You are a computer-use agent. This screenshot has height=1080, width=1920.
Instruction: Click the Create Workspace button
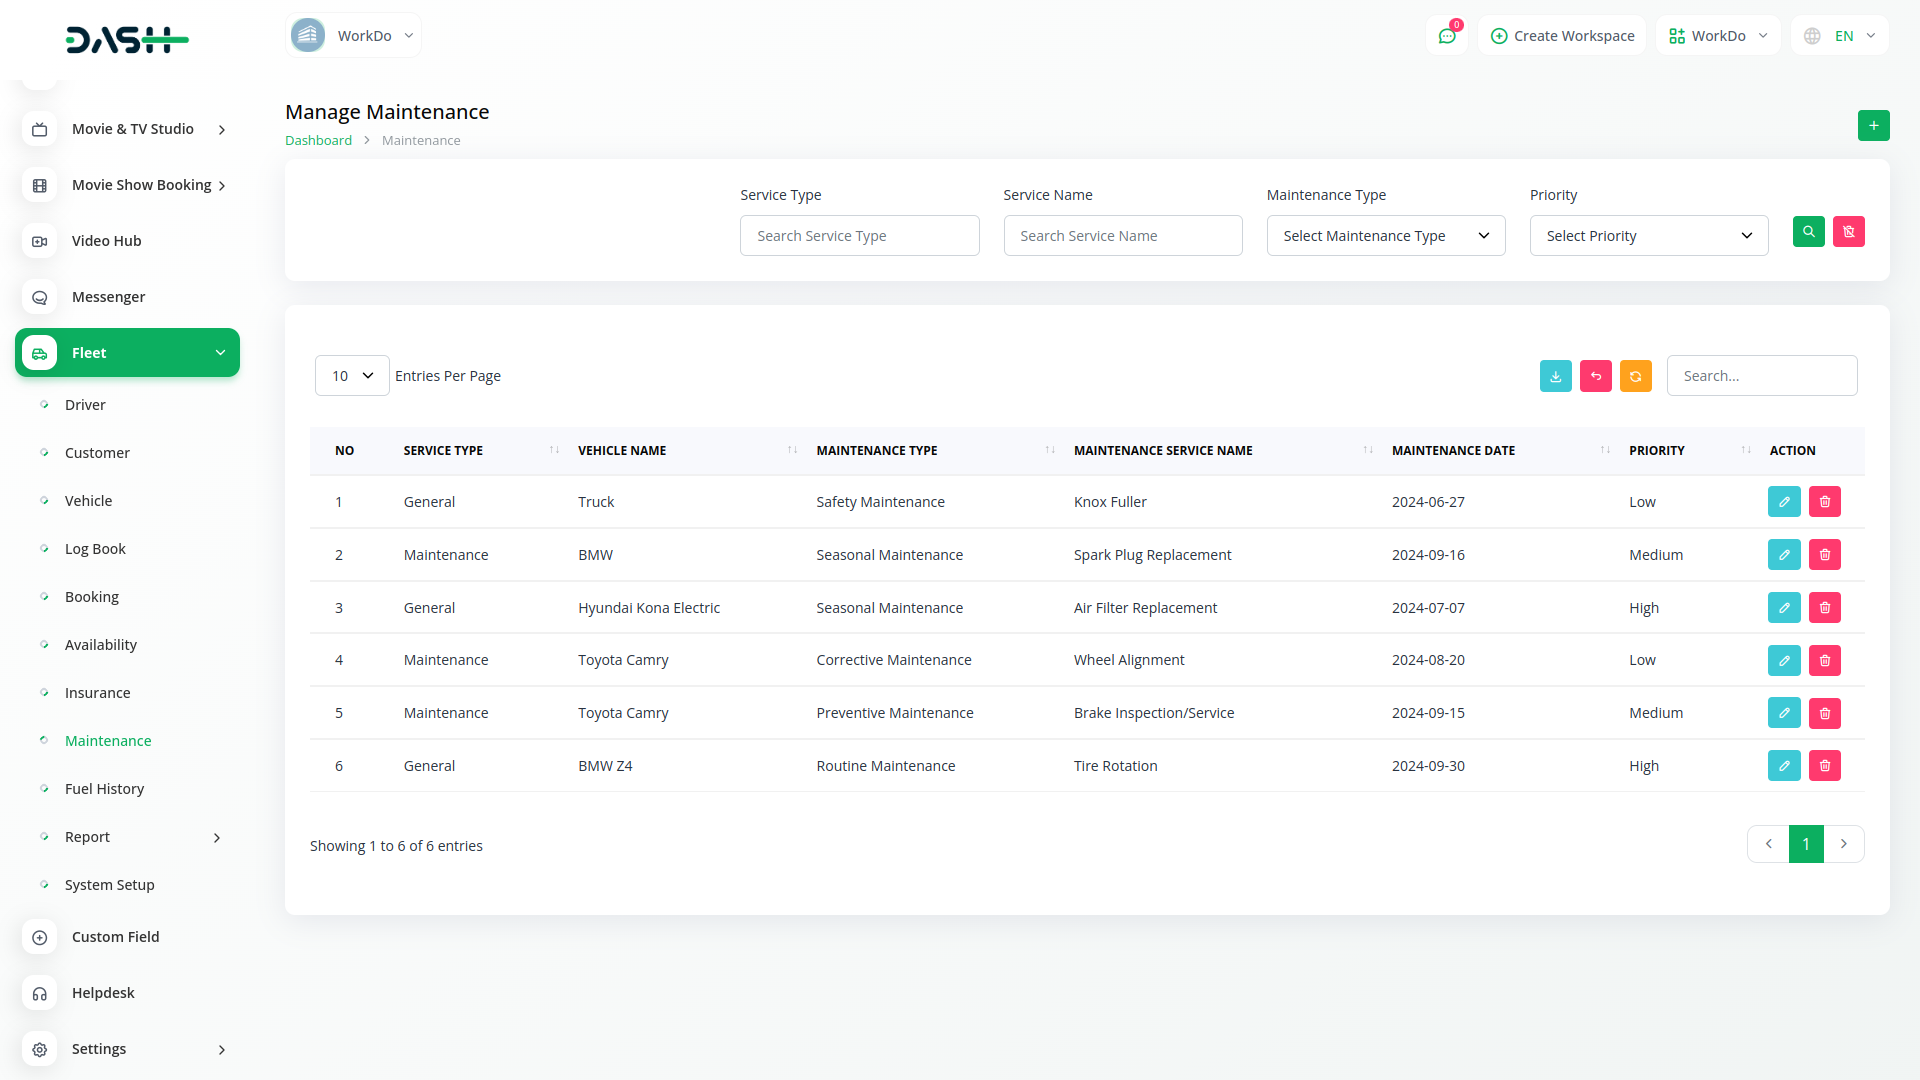pyautogui.click(x=1562, y=36)
